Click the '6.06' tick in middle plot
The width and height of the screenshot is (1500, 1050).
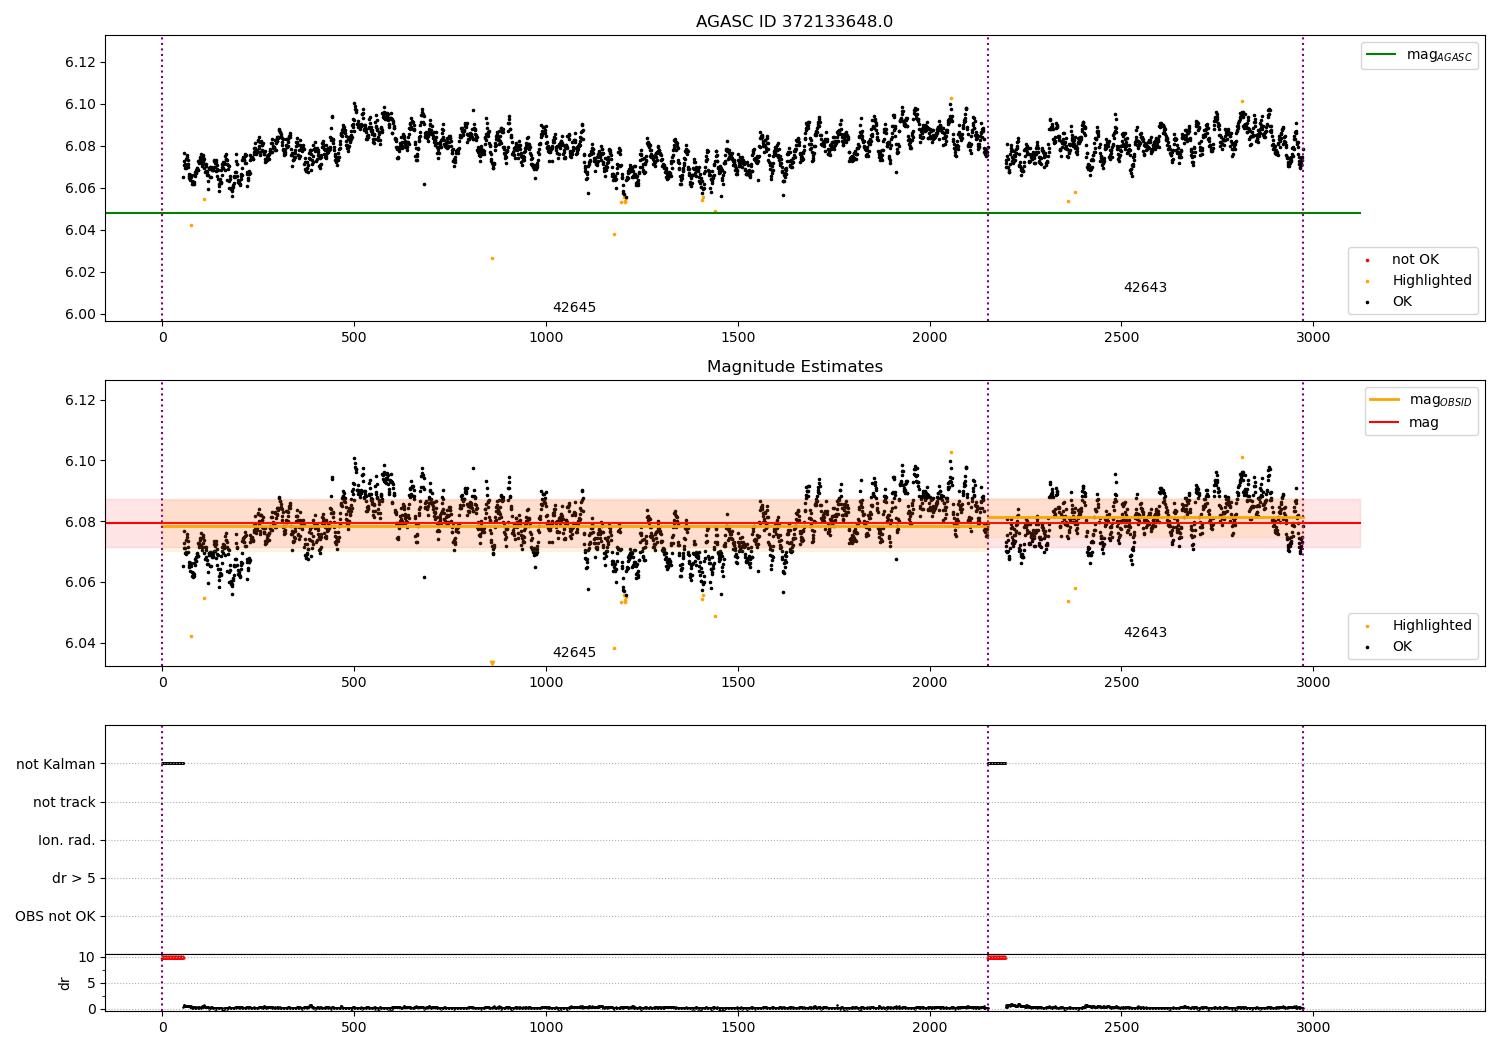(80, 583)
